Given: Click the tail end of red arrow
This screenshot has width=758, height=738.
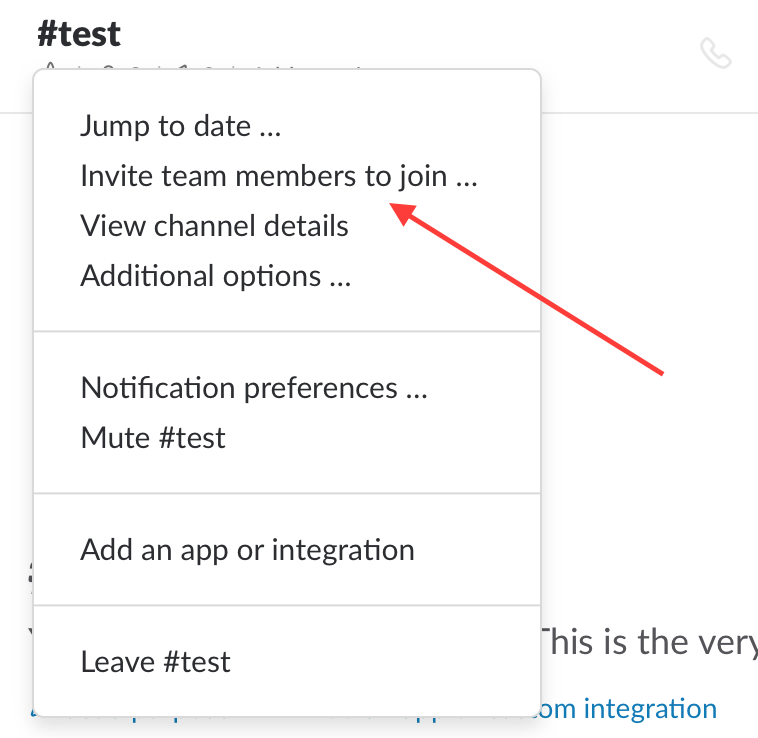Looking at the screenshot, I should pos(661,373).
